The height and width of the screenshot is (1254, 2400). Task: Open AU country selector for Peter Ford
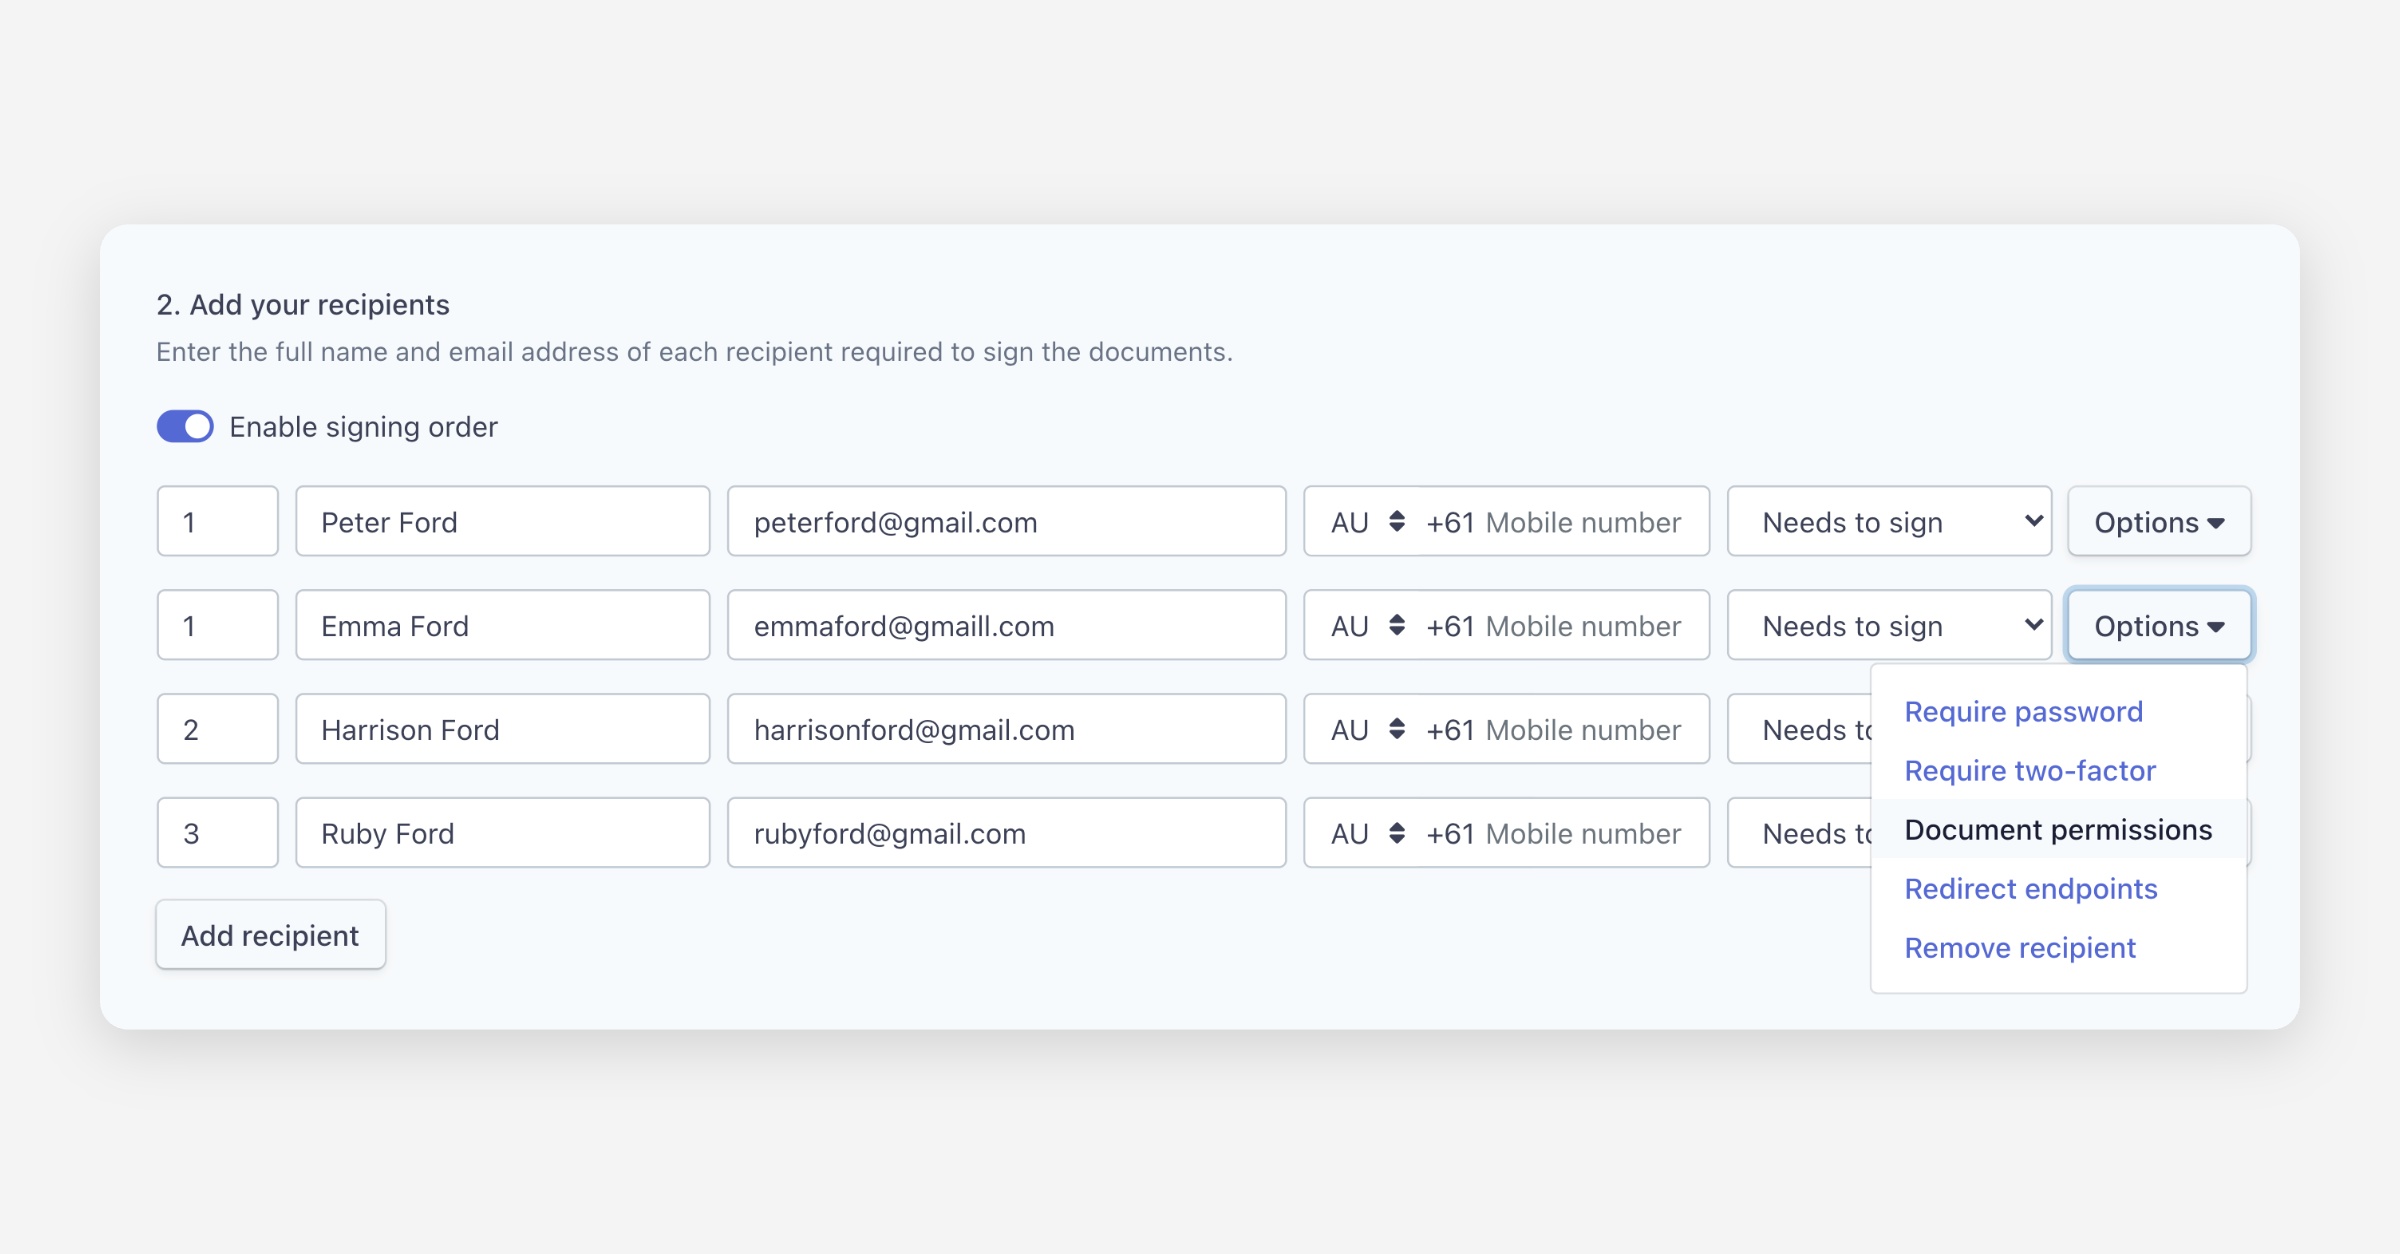point(1366,522)
